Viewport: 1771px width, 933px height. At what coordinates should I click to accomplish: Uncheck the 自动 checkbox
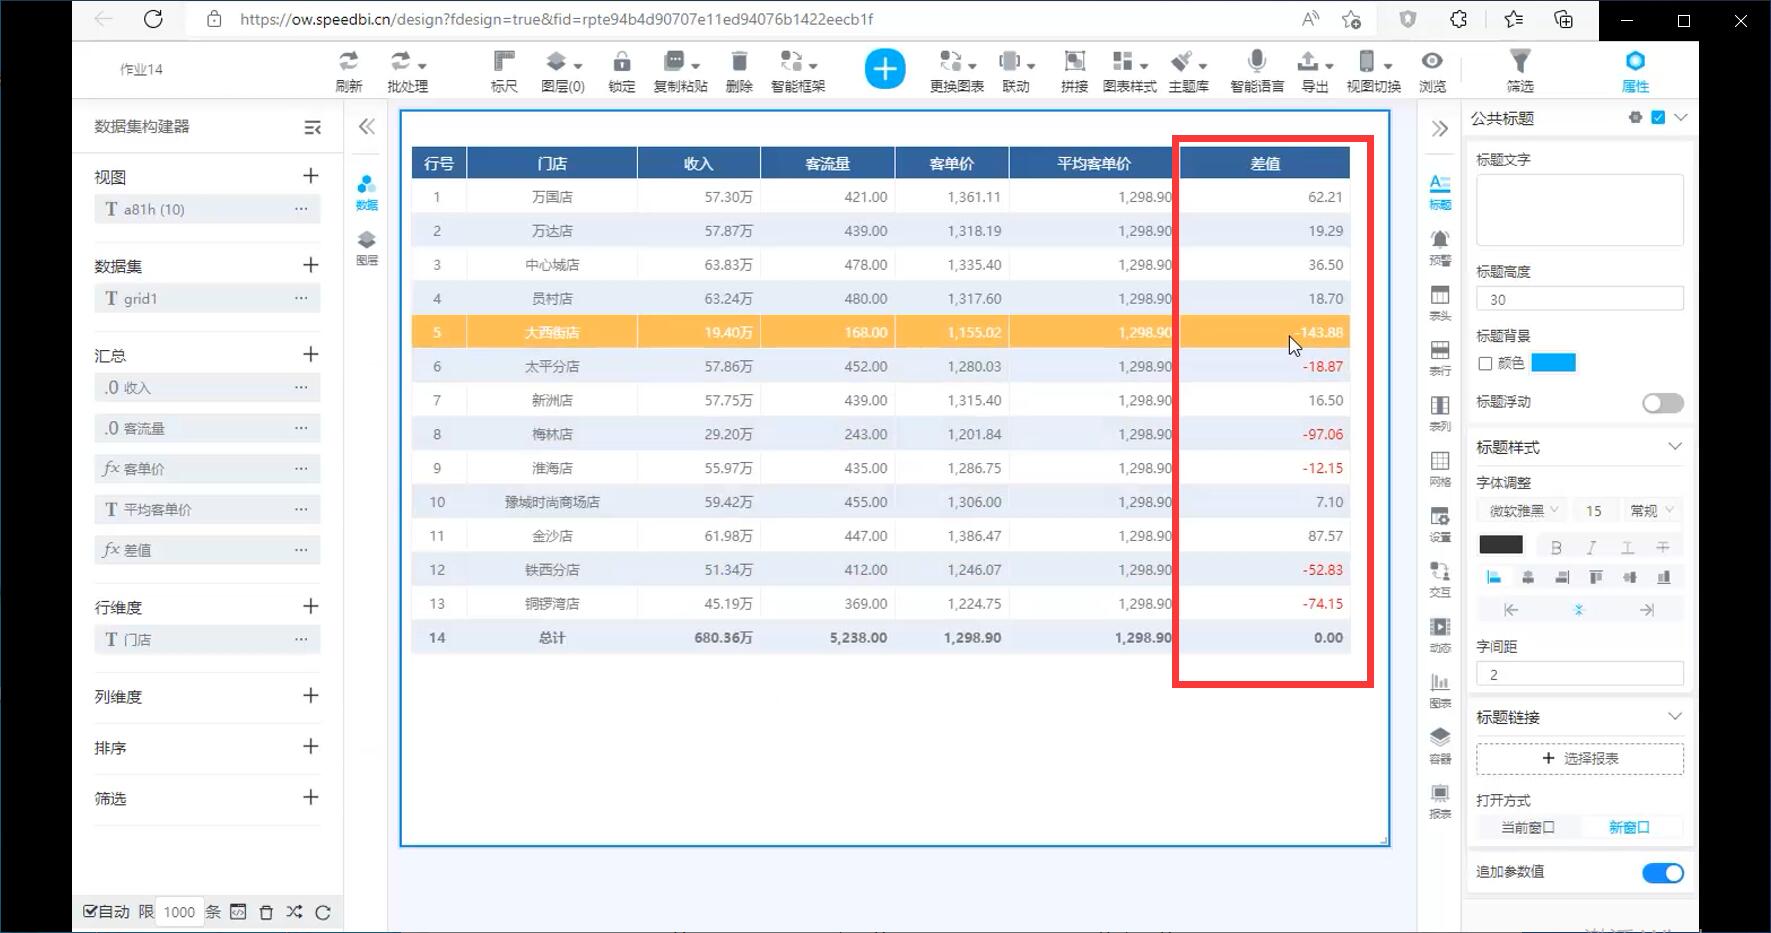tap(91, 911)
